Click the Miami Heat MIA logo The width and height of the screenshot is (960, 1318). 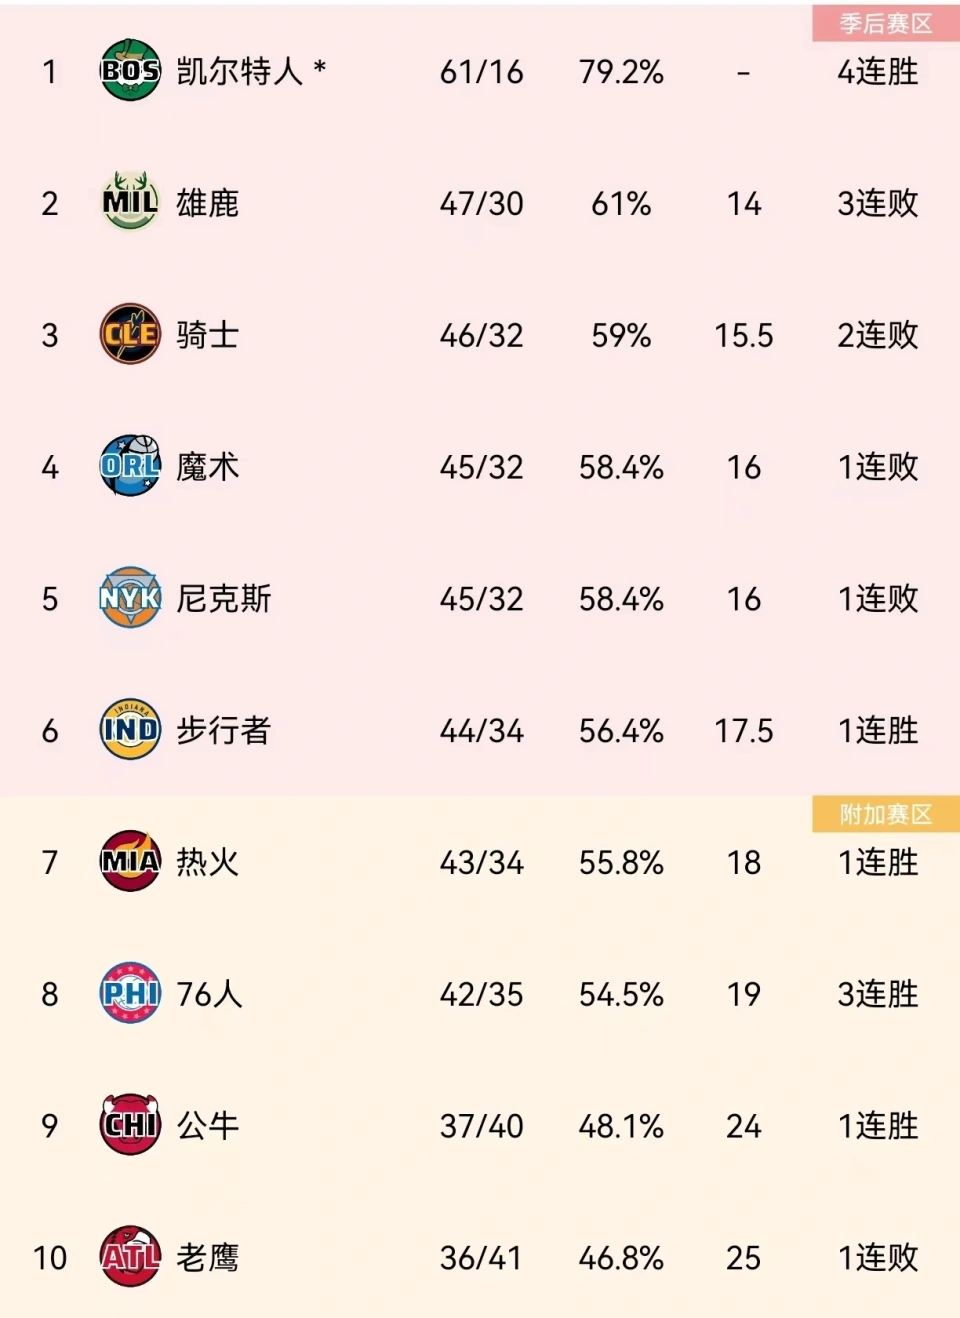tap(130, 861)
